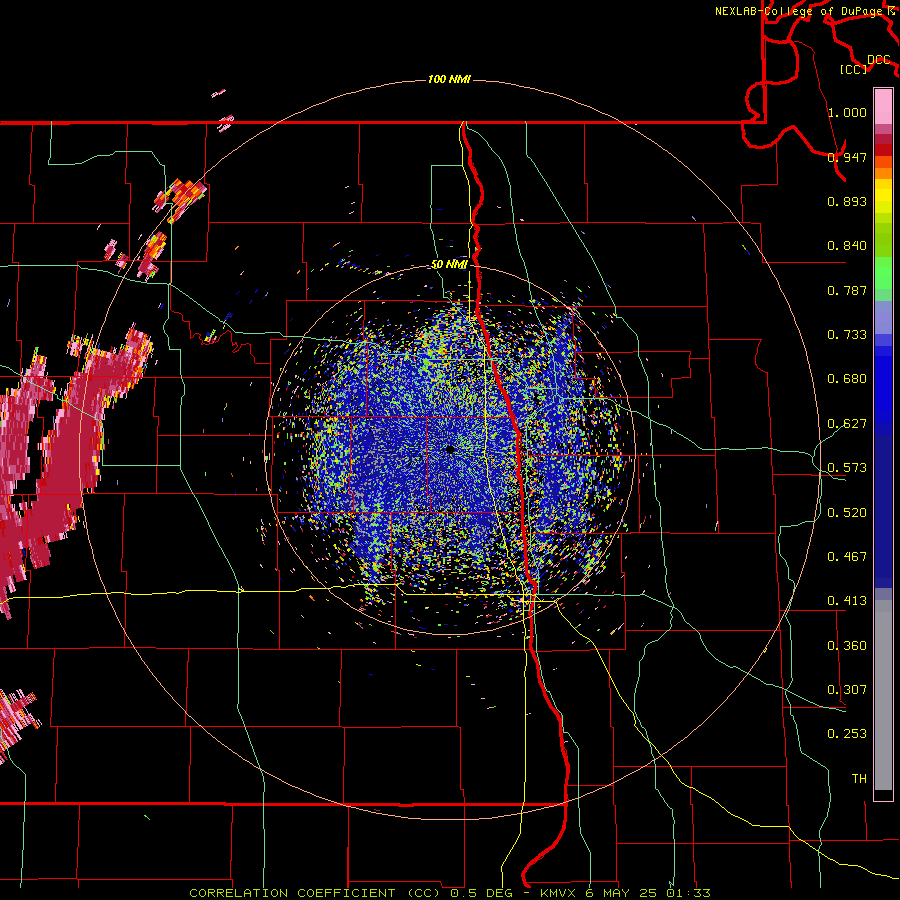This screenshot has width=900, height=900.
Task: Click the 01:33 timestamp
Action: click(689, 893)
